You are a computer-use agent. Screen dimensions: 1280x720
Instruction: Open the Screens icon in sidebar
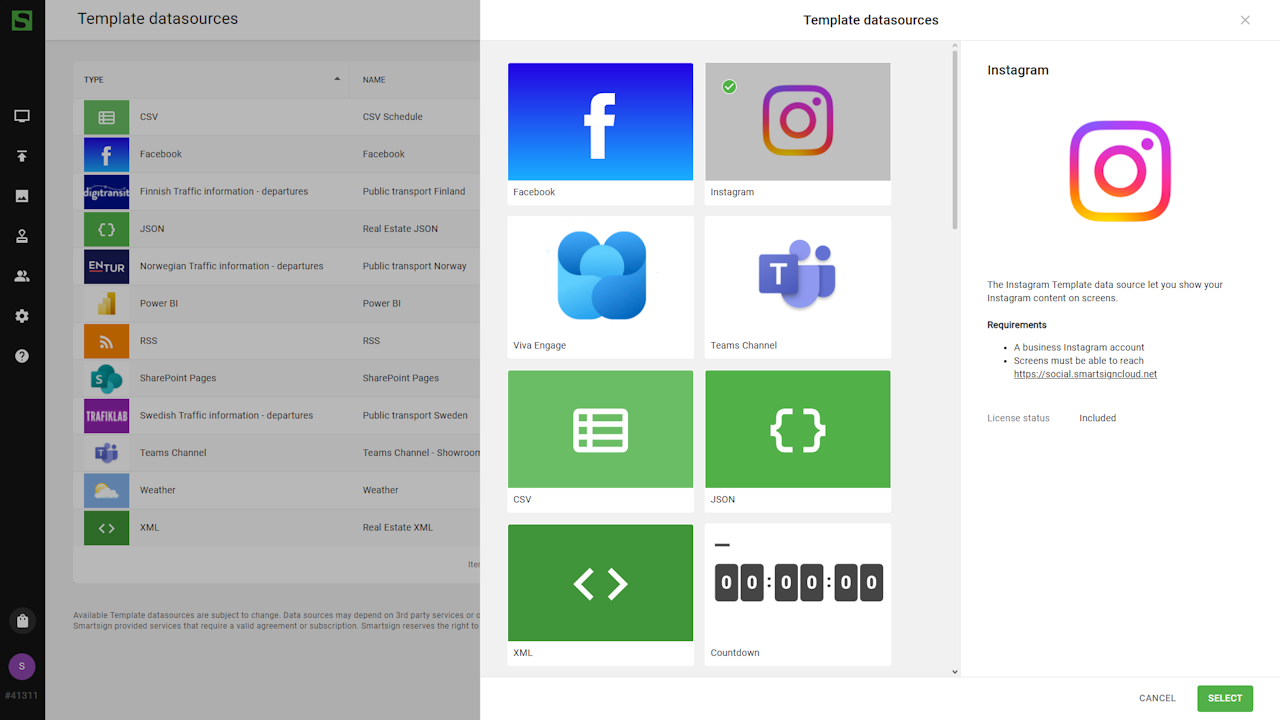point(22,116)
